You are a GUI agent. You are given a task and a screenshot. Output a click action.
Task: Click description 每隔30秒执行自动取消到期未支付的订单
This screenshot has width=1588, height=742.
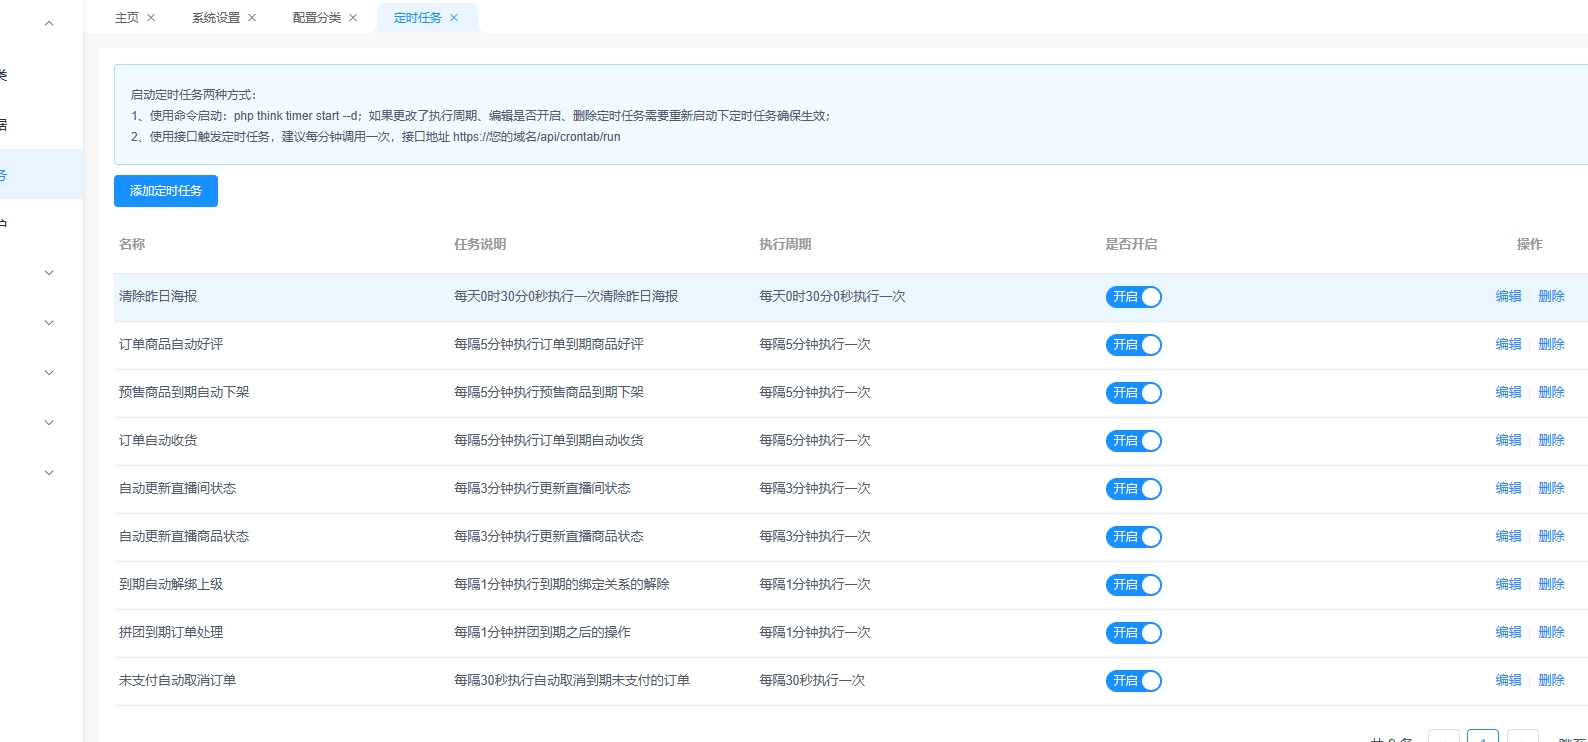click(x=572, y=680)
